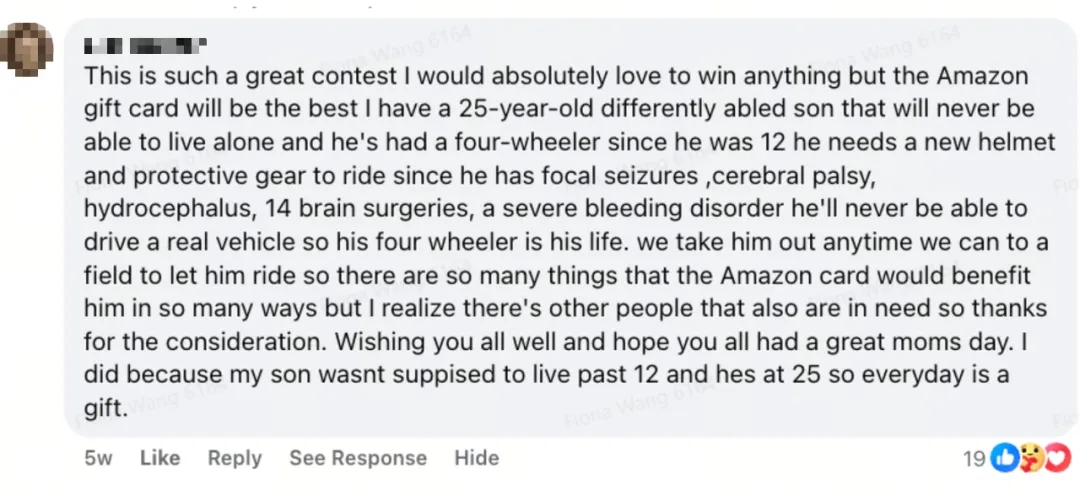Screen dimensions: 1080x490
Task: Open the 5w timestamp link
Action: [x=98, y=458]
